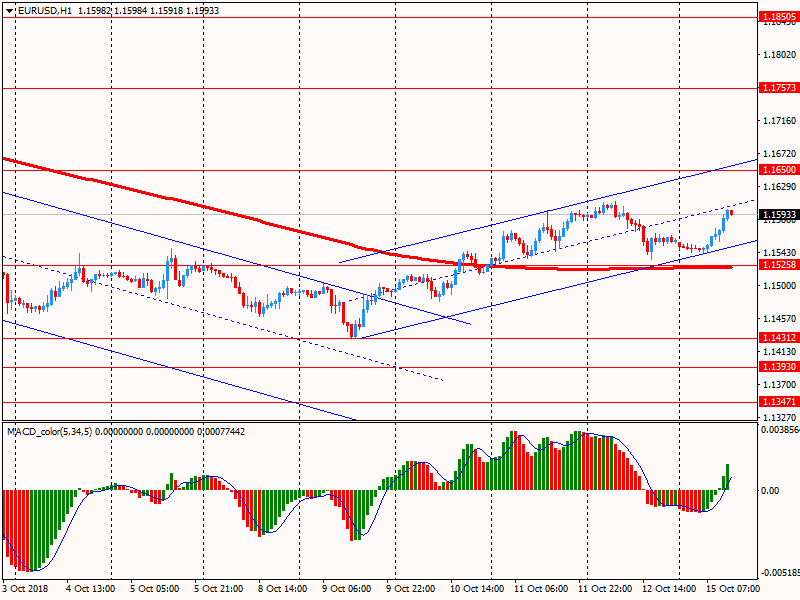
Task: Select the 1.13471 red price level label
Action: pos(779,402)
